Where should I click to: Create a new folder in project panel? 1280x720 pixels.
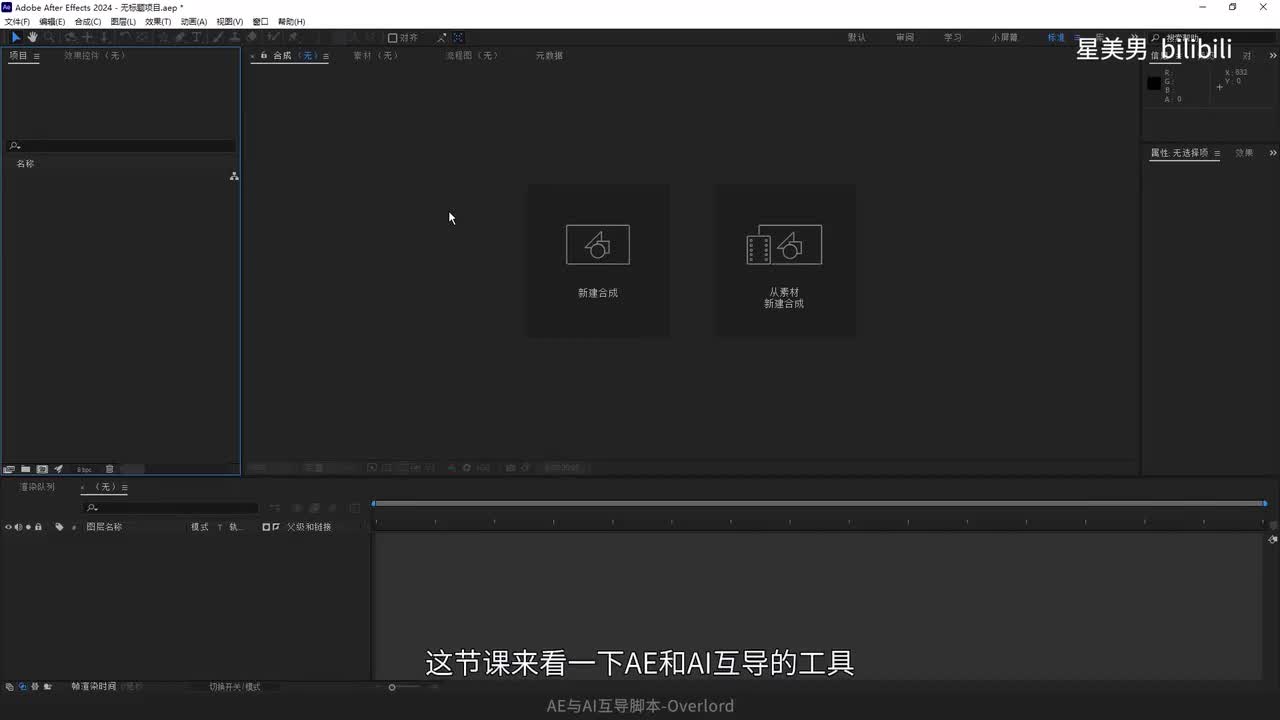[x=26, y=469]
